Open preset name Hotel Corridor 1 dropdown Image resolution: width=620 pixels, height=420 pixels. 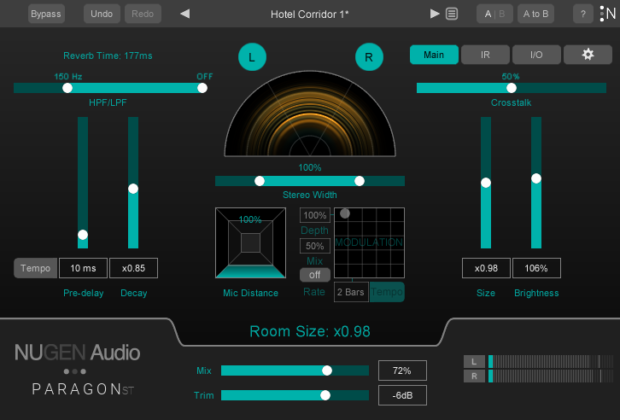tap(310, 14)
